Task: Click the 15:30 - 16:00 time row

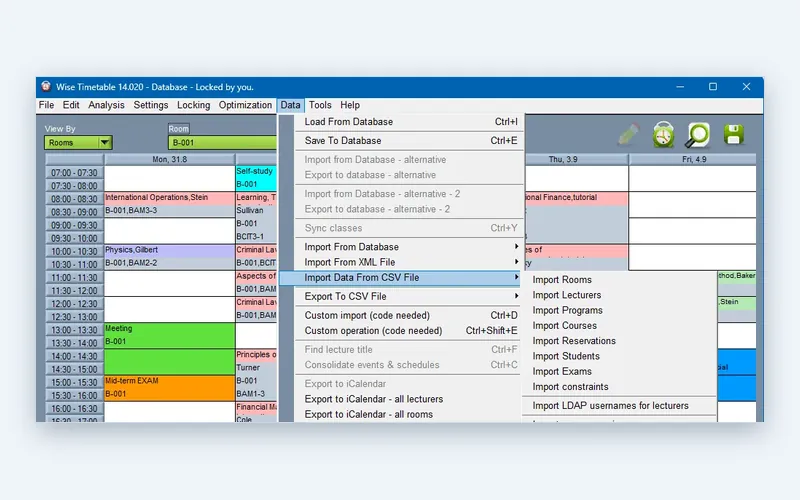Action: tap(74, 395)
